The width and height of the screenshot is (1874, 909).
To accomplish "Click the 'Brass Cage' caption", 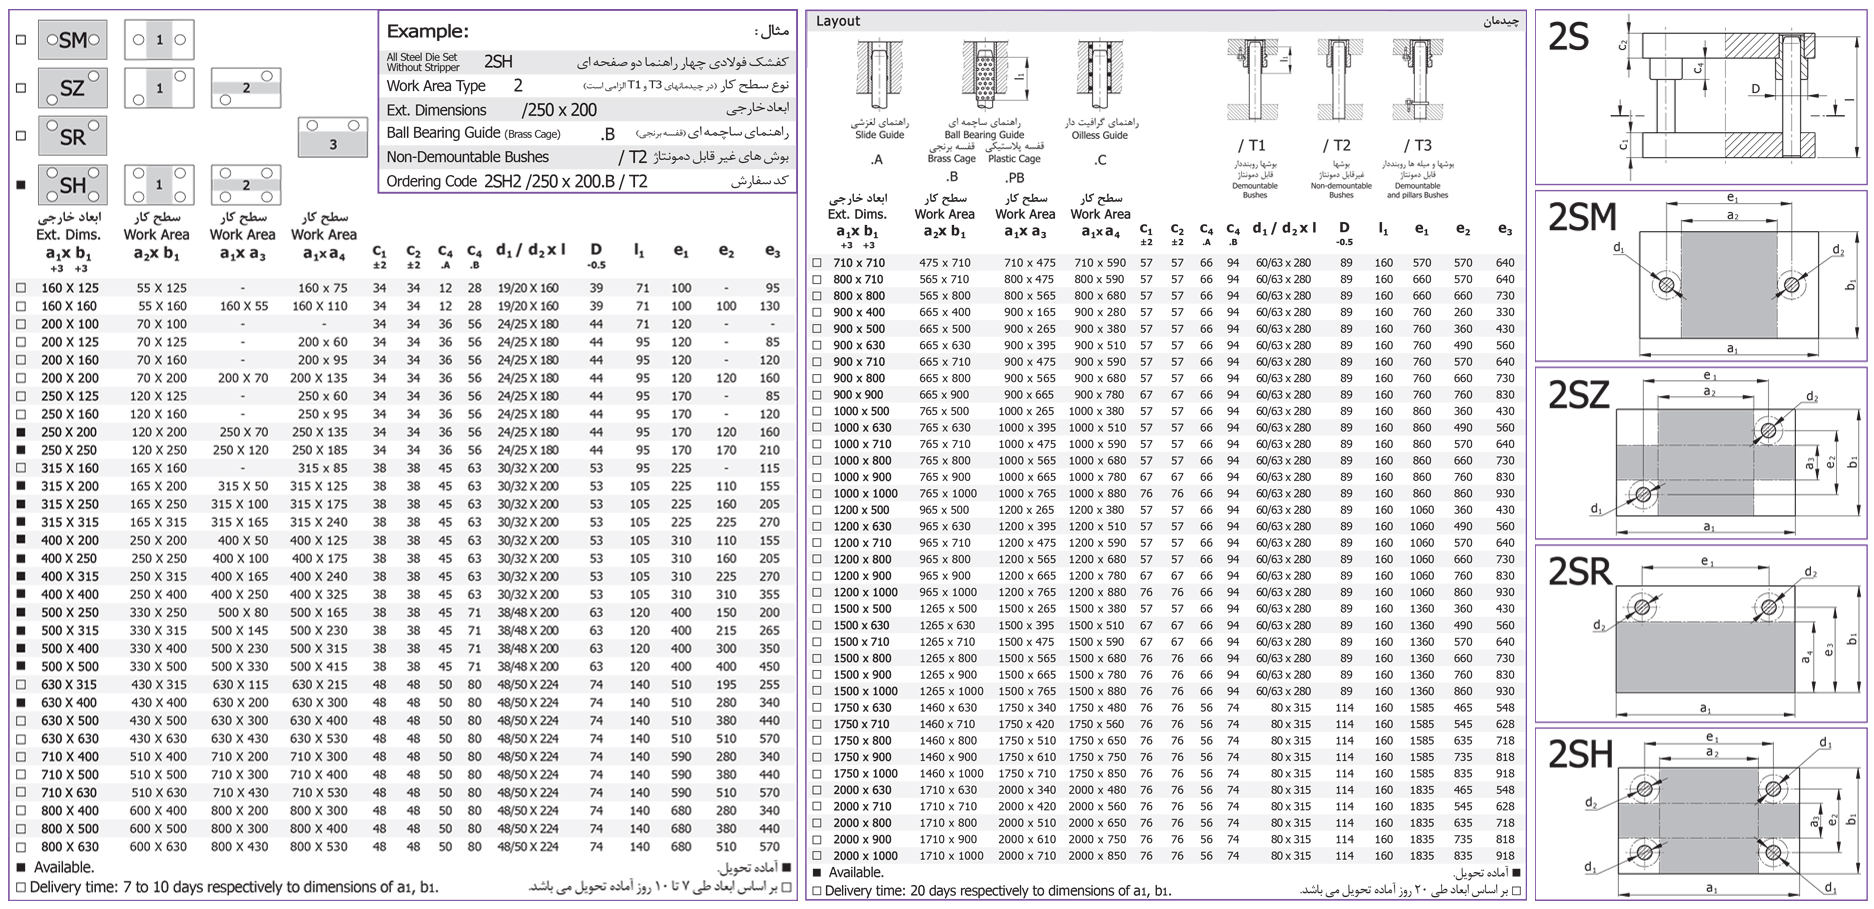I will tap(951, 158).
